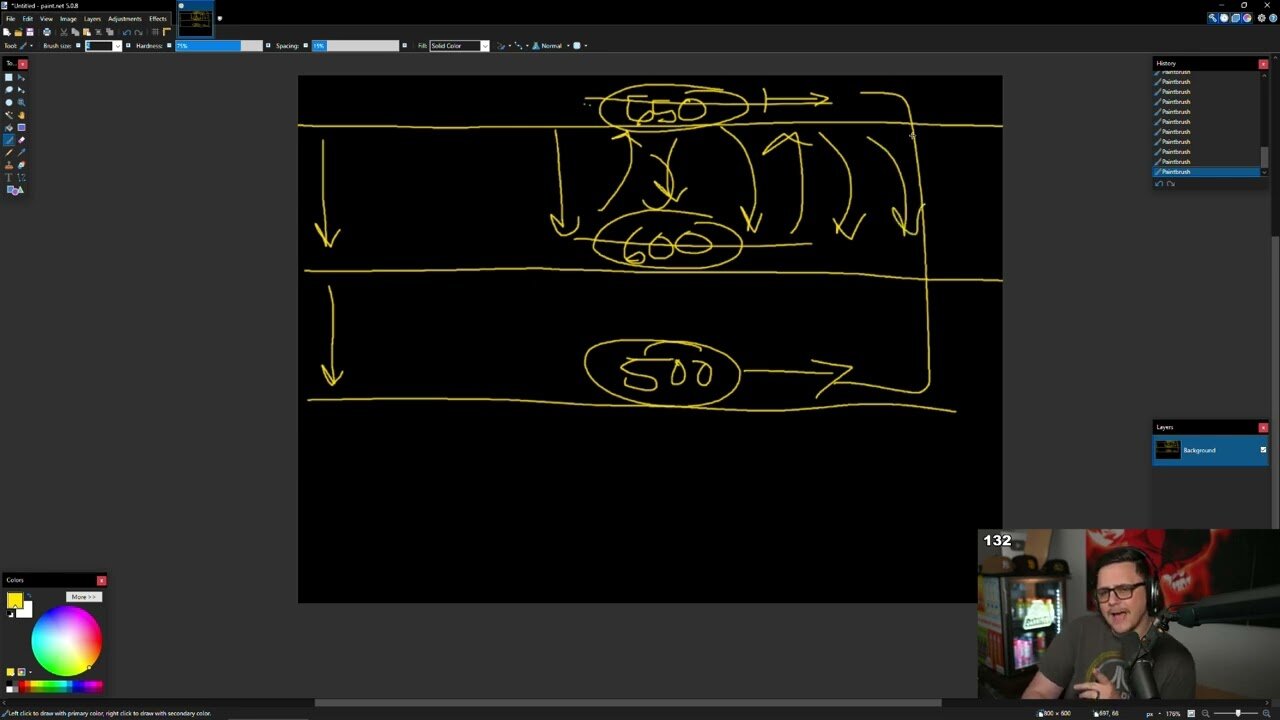1280x720 pixels.
Task: Select the Recolor tool
Action: (21, 165)
